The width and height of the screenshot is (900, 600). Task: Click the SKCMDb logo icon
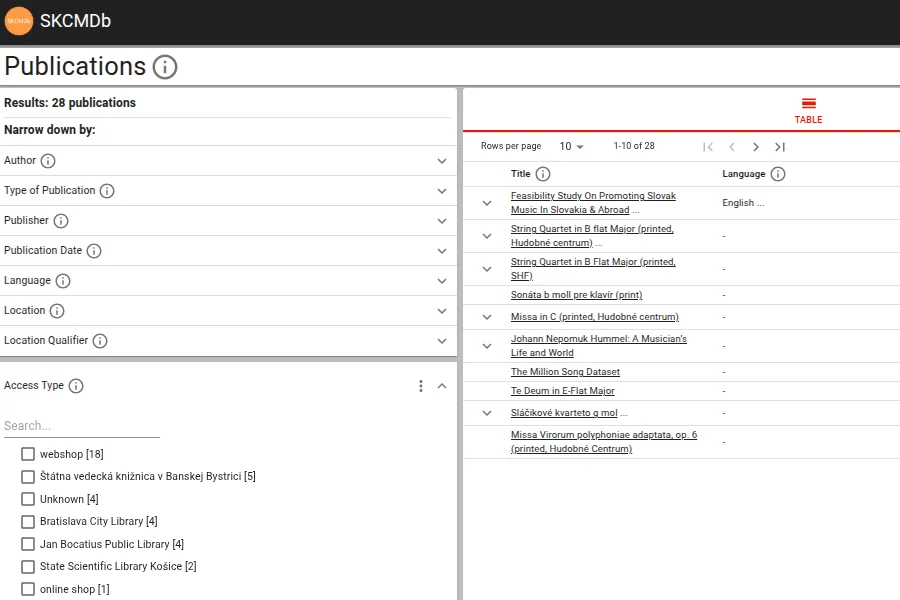[x=19, y=21]
